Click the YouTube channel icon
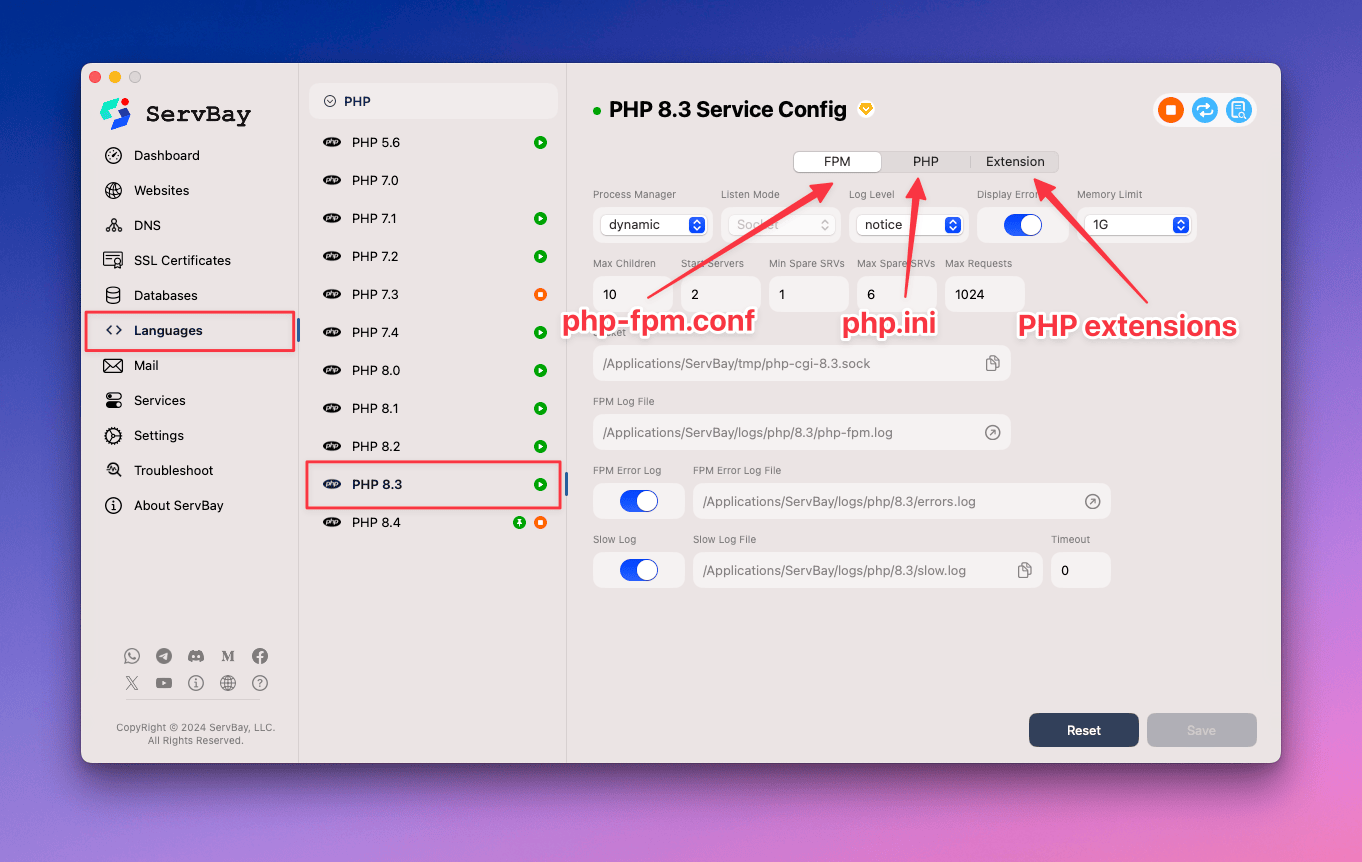The width and height of the screenshot is (1362, 862). click(163, 683)
